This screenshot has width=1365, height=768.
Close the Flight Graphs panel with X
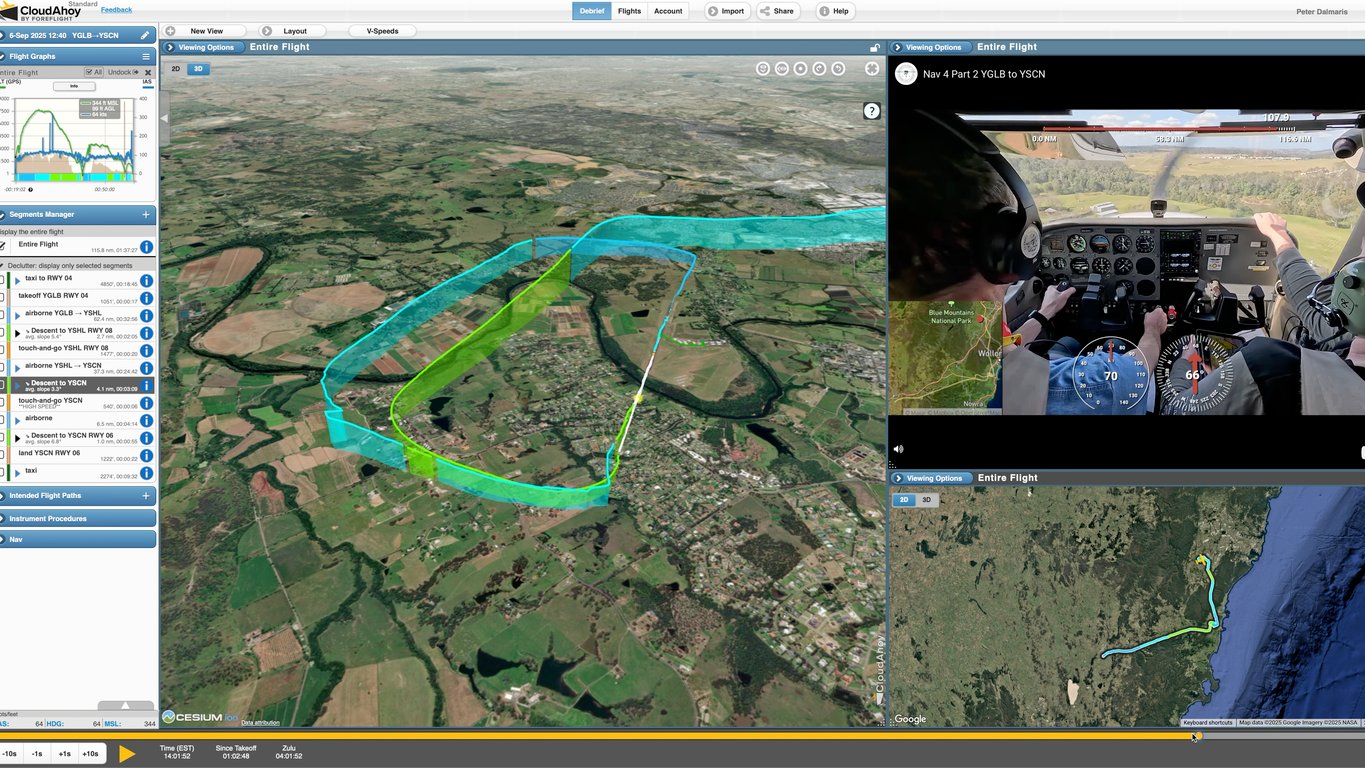click(x=148, y=72)
